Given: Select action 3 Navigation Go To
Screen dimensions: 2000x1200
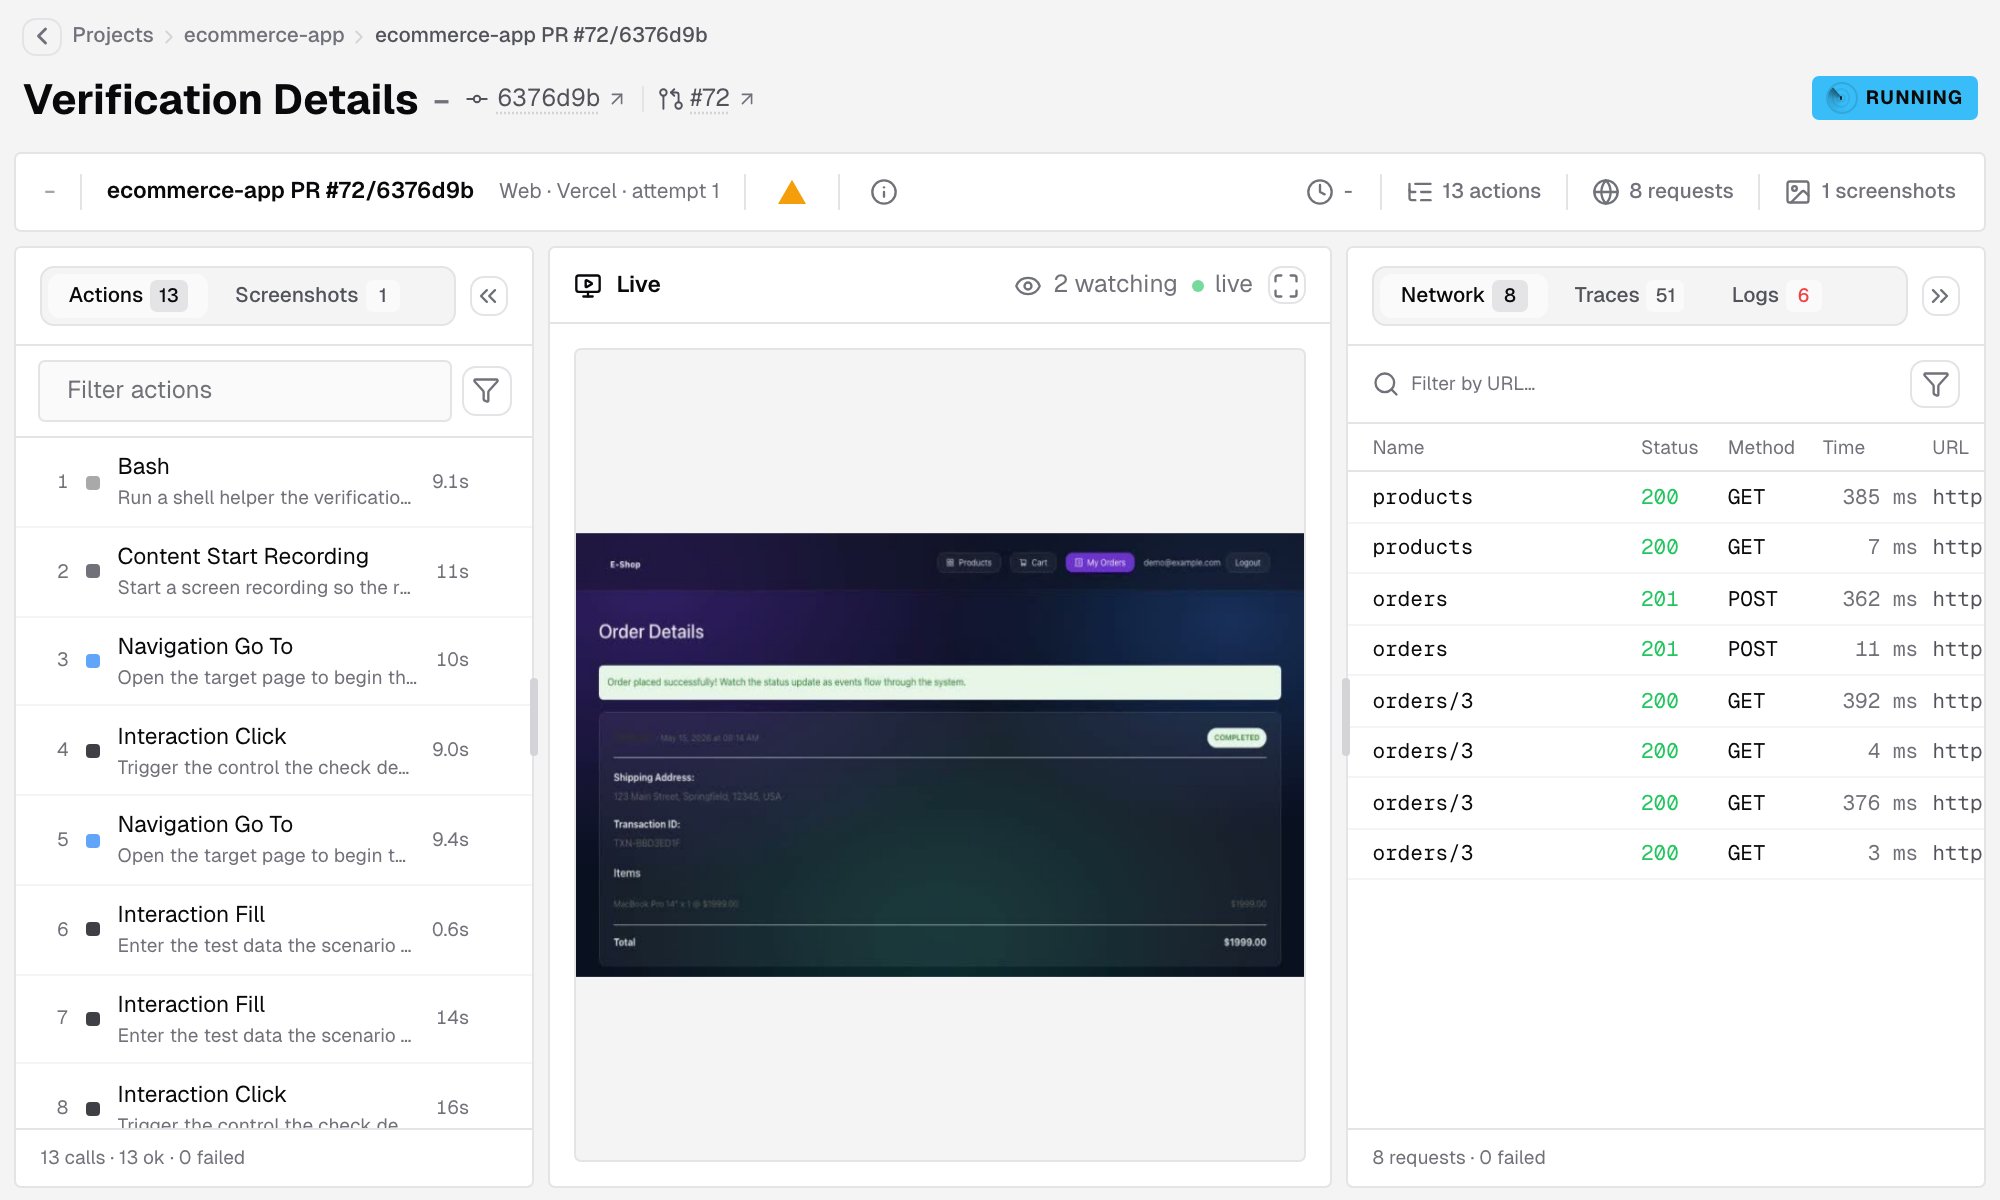Looking at the screenshot, I should point(274,660).
